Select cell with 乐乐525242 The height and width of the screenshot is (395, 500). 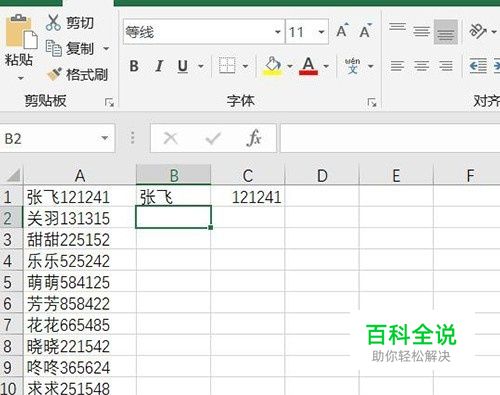click(80, 261)
